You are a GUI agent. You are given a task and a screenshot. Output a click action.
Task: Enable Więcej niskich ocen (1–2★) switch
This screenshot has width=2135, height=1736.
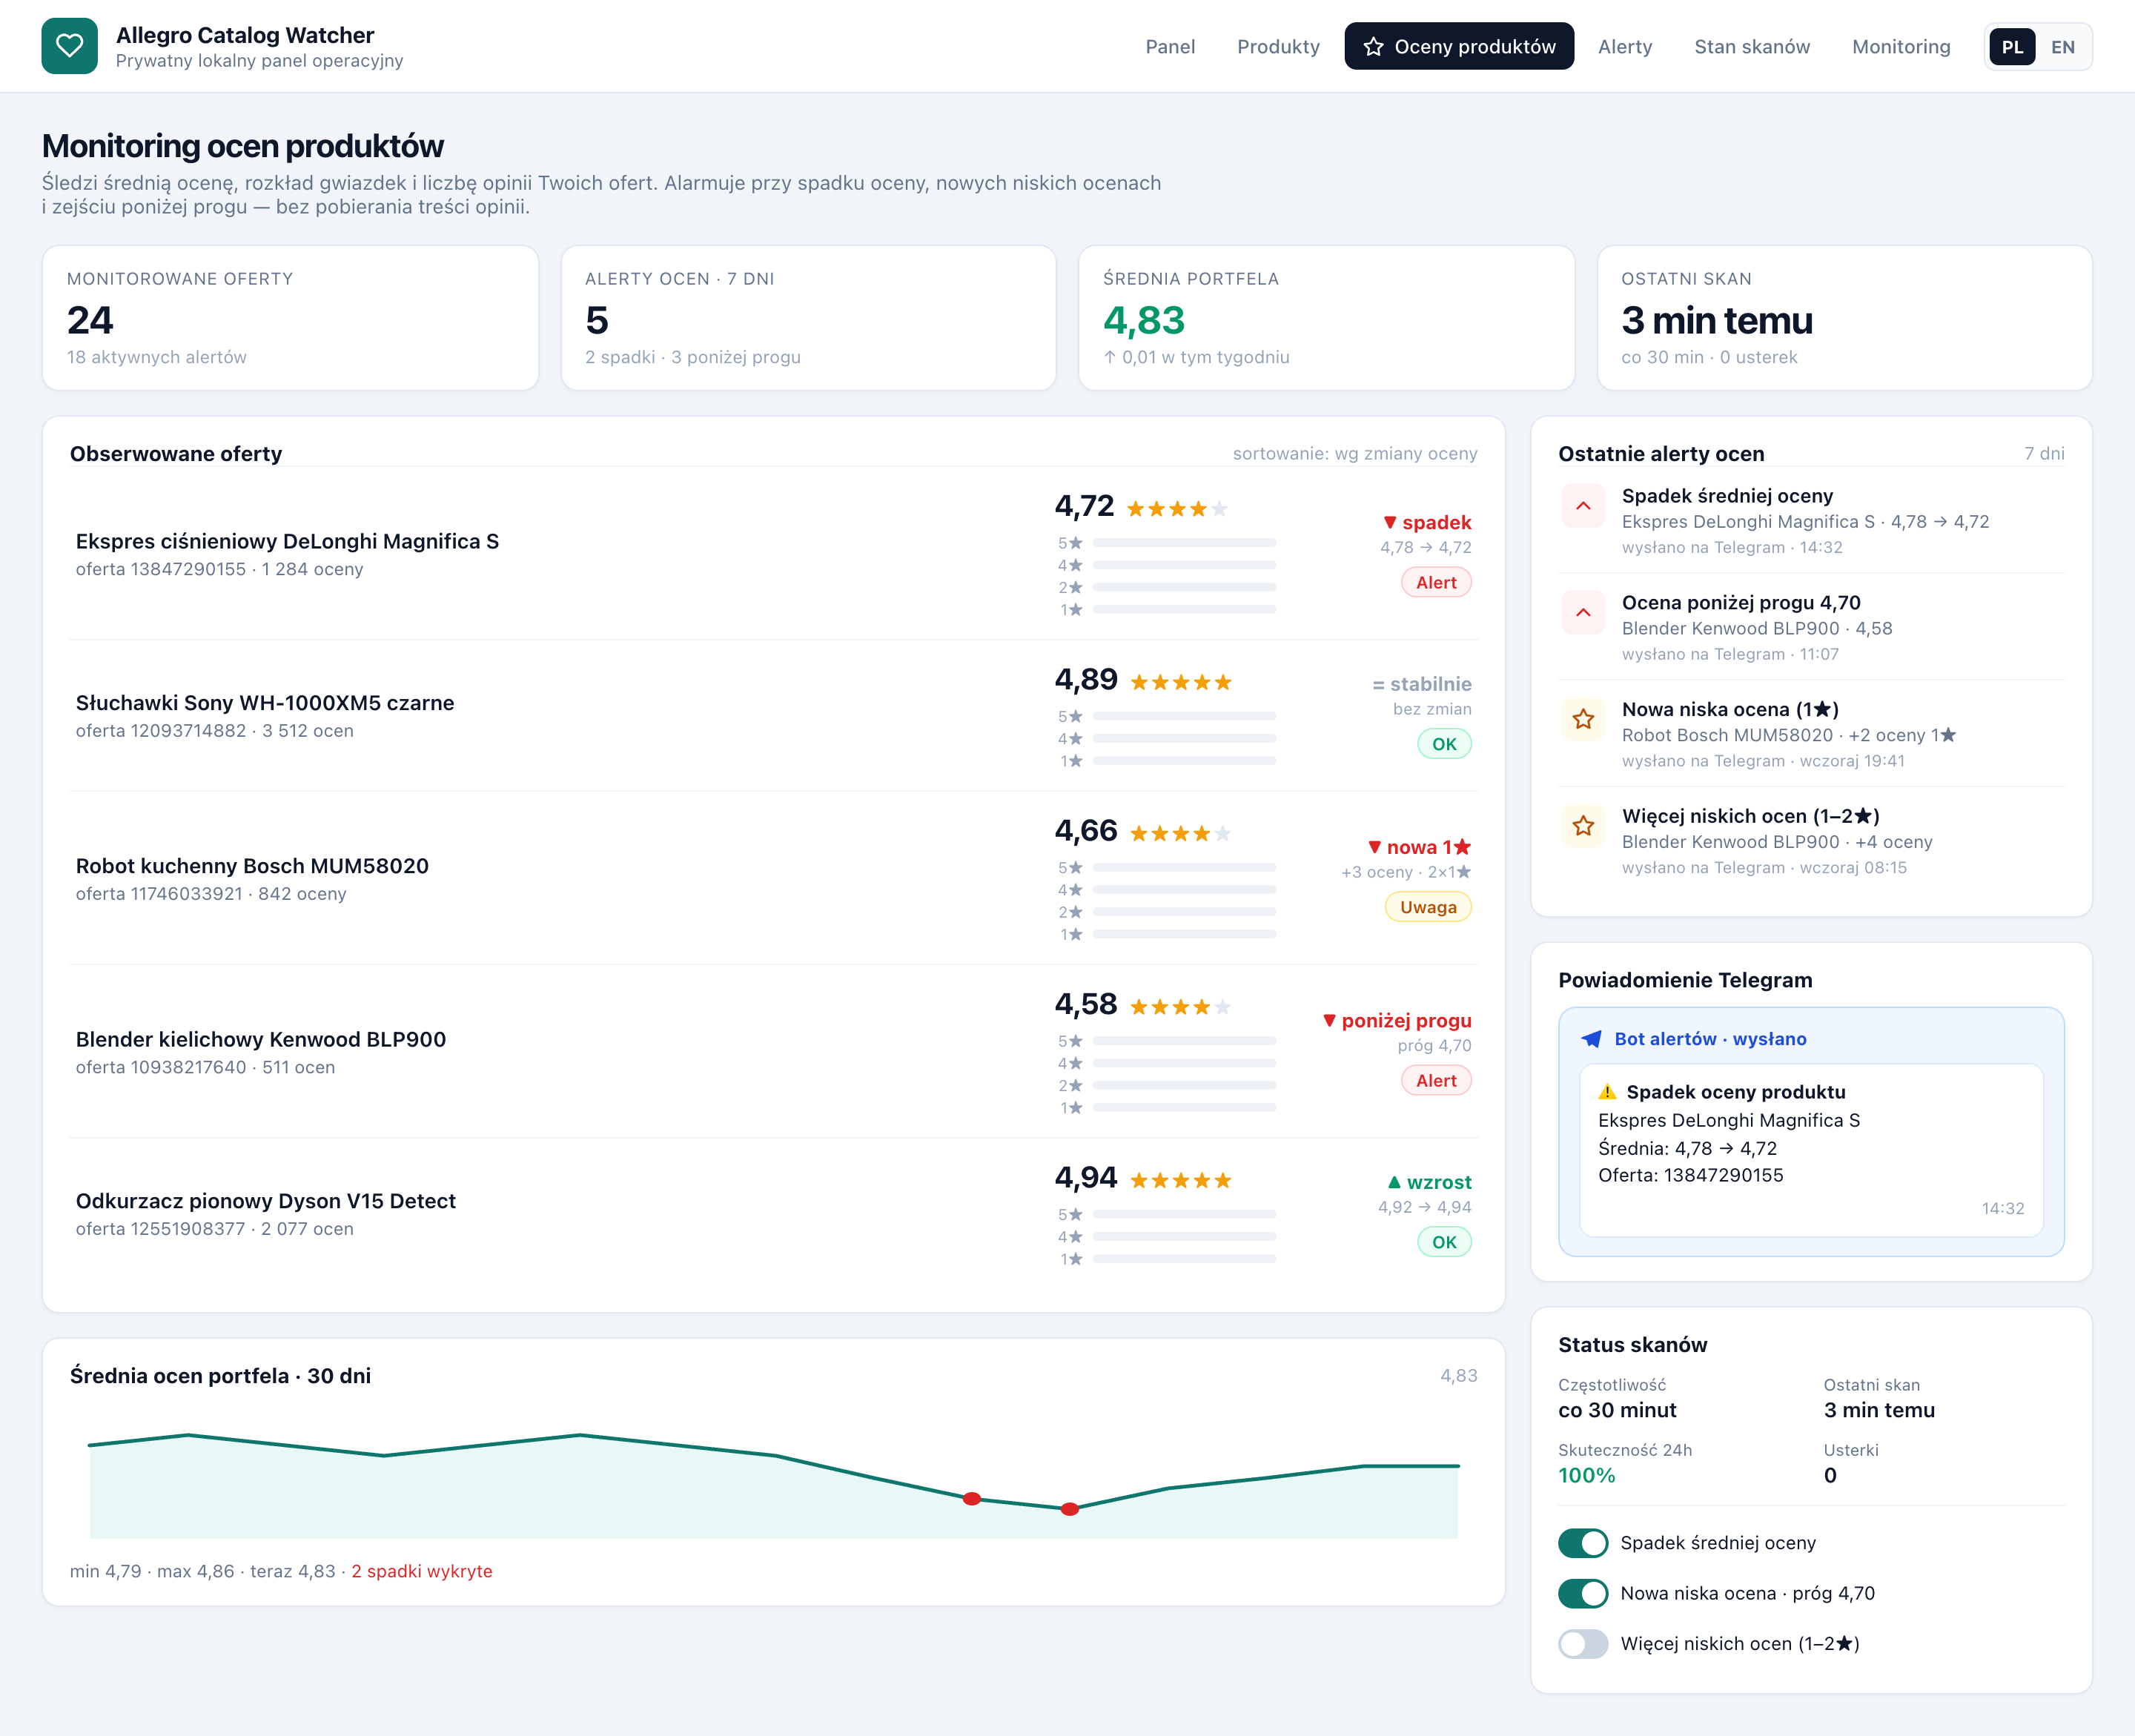[x=1583, y=1644]
